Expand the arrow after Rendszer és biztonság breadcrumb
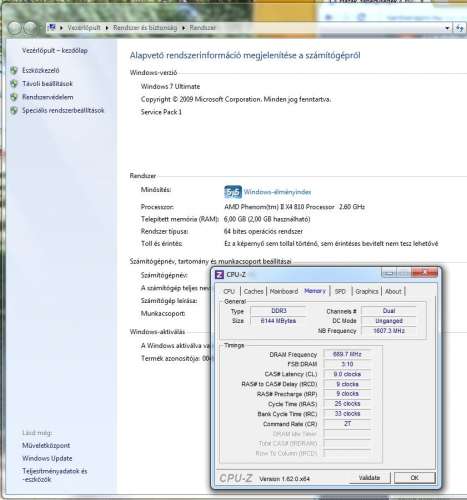 coord(184,28)
